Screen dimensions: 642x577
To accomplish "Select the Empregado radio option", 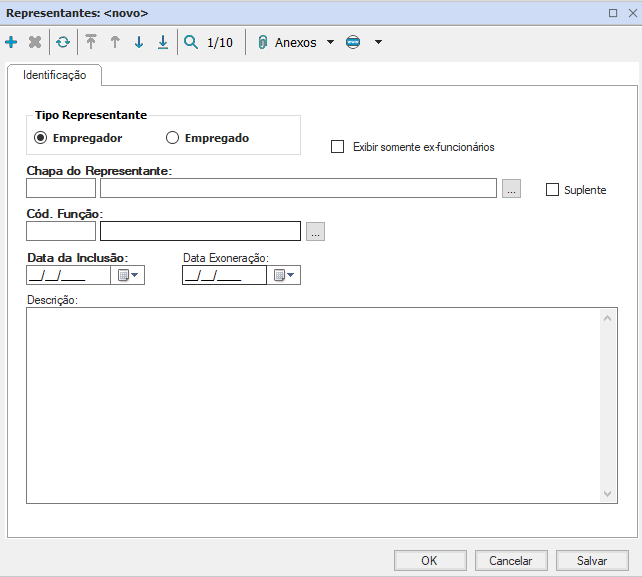I will click(x=173, y=138).
